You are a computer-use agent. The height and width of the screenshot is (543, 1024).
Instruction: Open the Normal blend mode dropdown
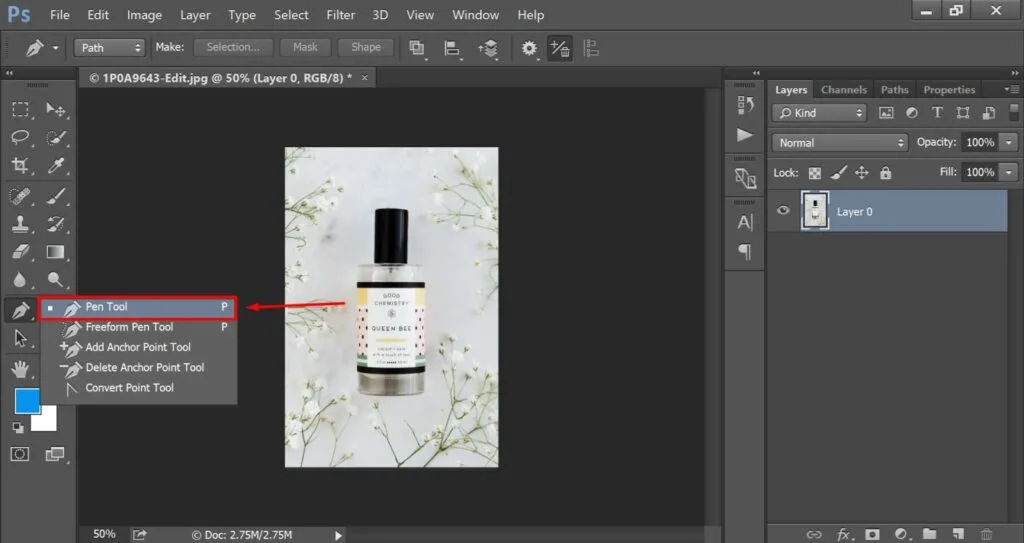[840, 143]
